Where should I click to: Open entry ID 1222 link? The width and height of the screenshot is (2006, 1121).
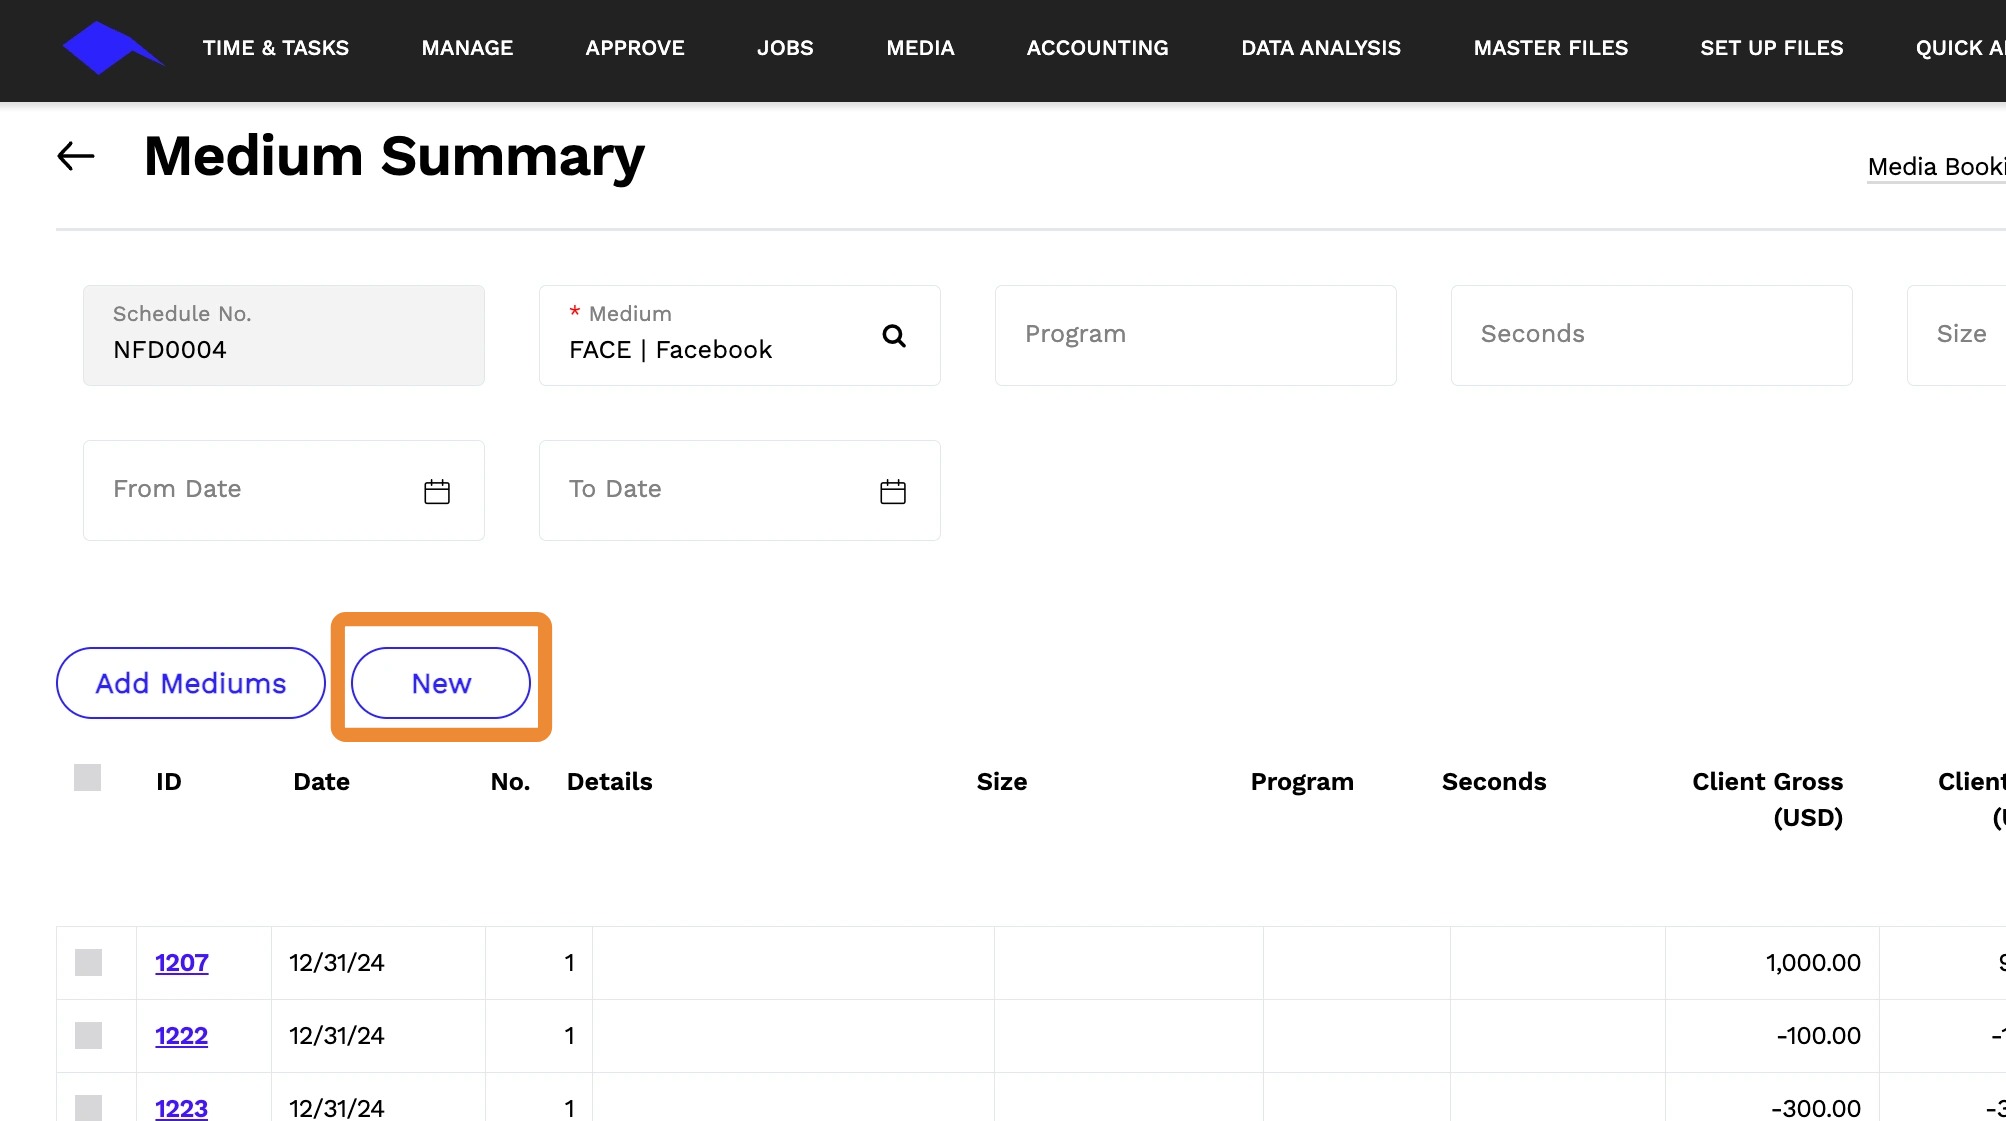click(x=182, y=1036)
